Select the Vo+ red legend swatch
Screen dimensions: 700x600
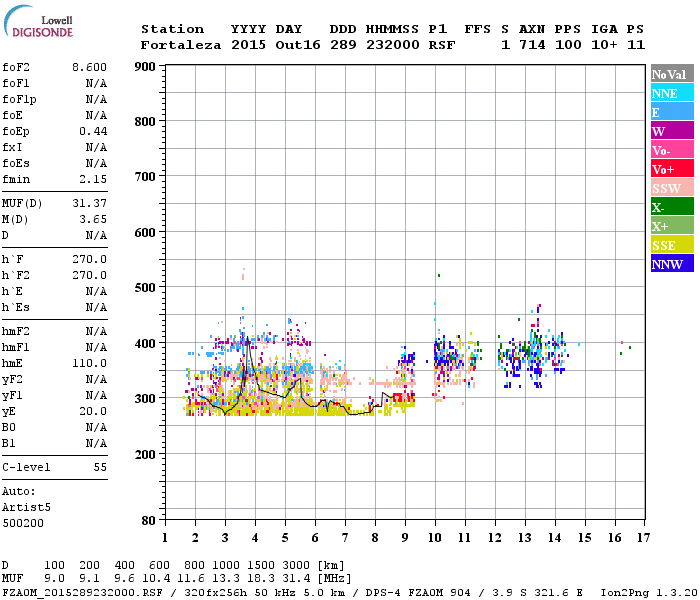pyautogui.click(x=672, y=169)
